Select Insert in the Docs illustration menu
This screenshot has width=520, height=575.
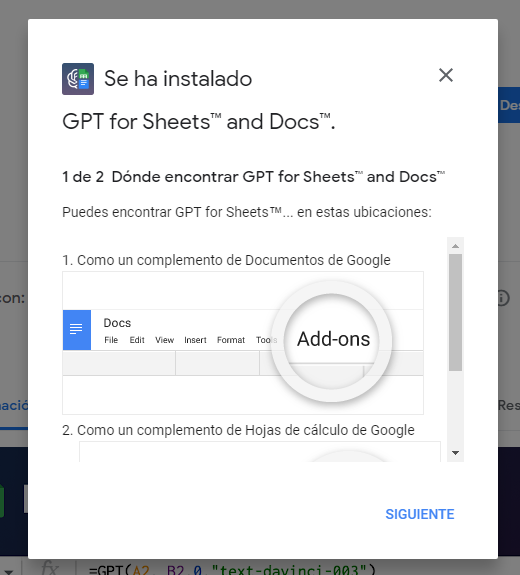[195, 340]
